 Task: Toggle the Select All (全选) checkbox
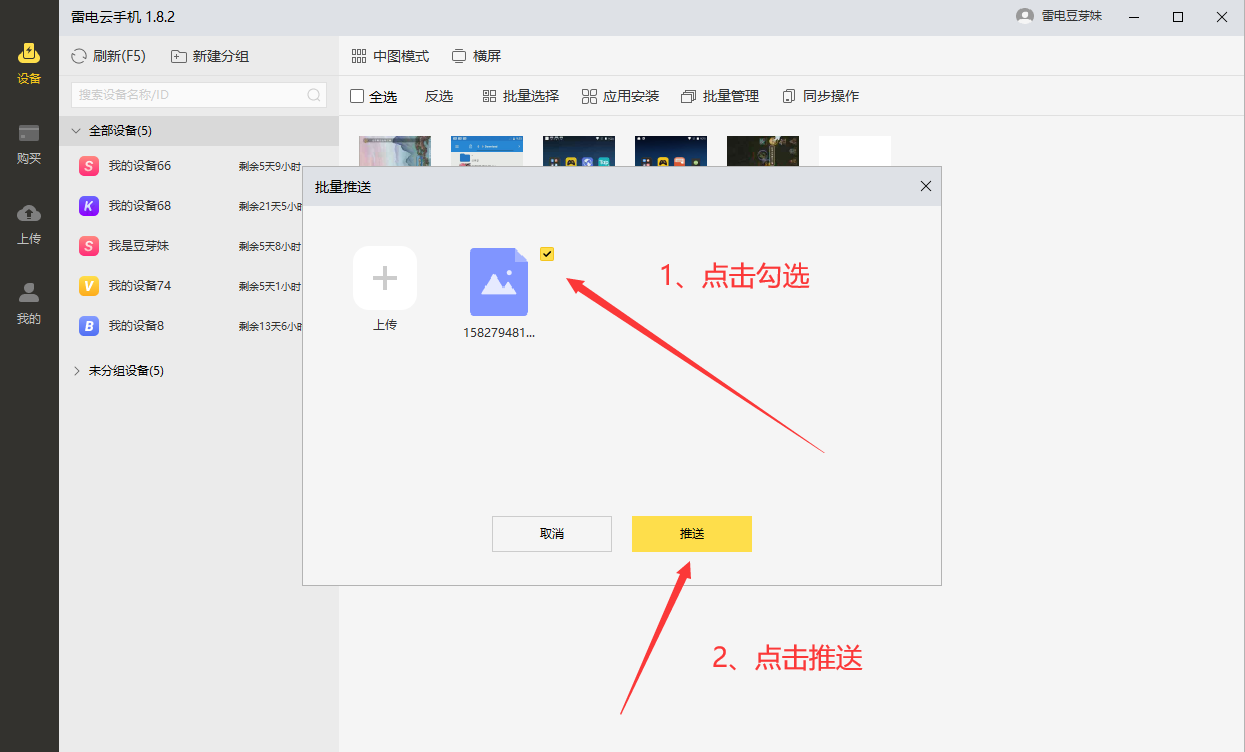(357, 96)
